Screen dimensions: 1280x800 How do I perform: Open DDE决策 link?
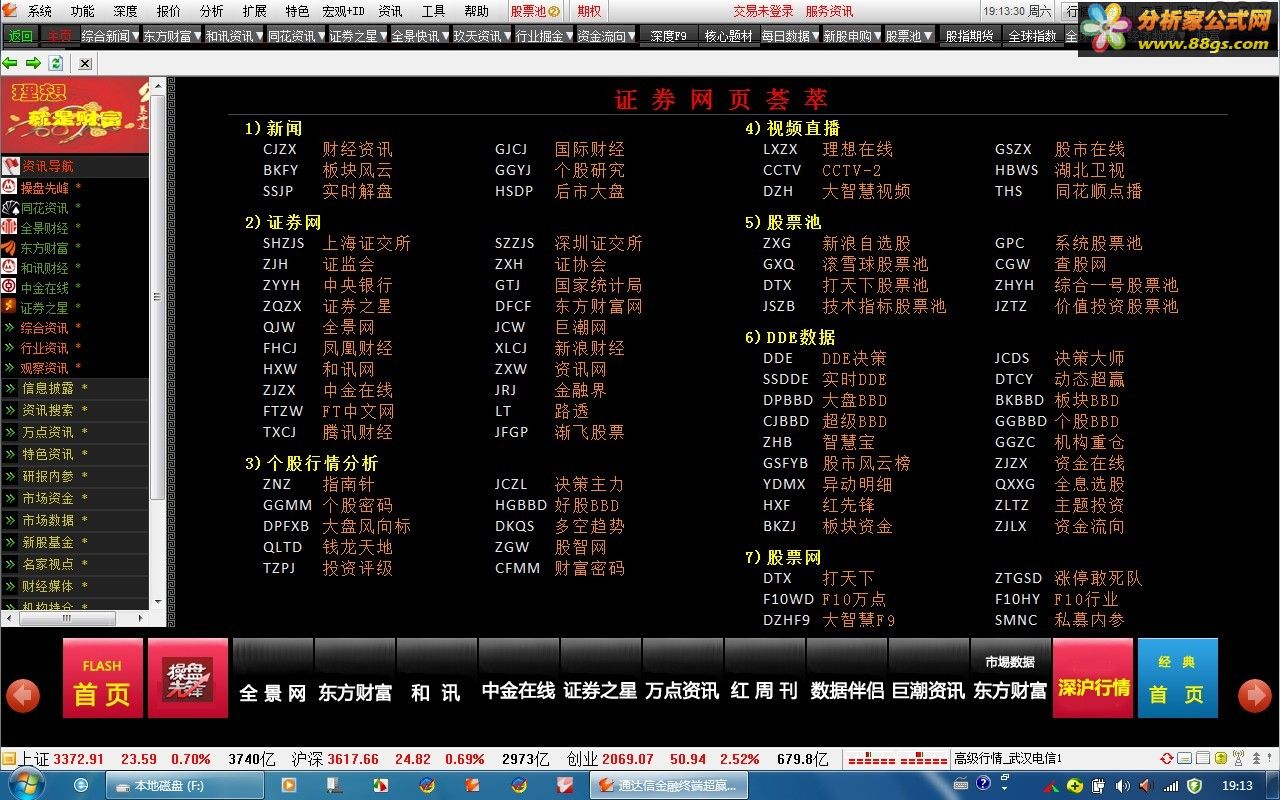pos(854,358)
